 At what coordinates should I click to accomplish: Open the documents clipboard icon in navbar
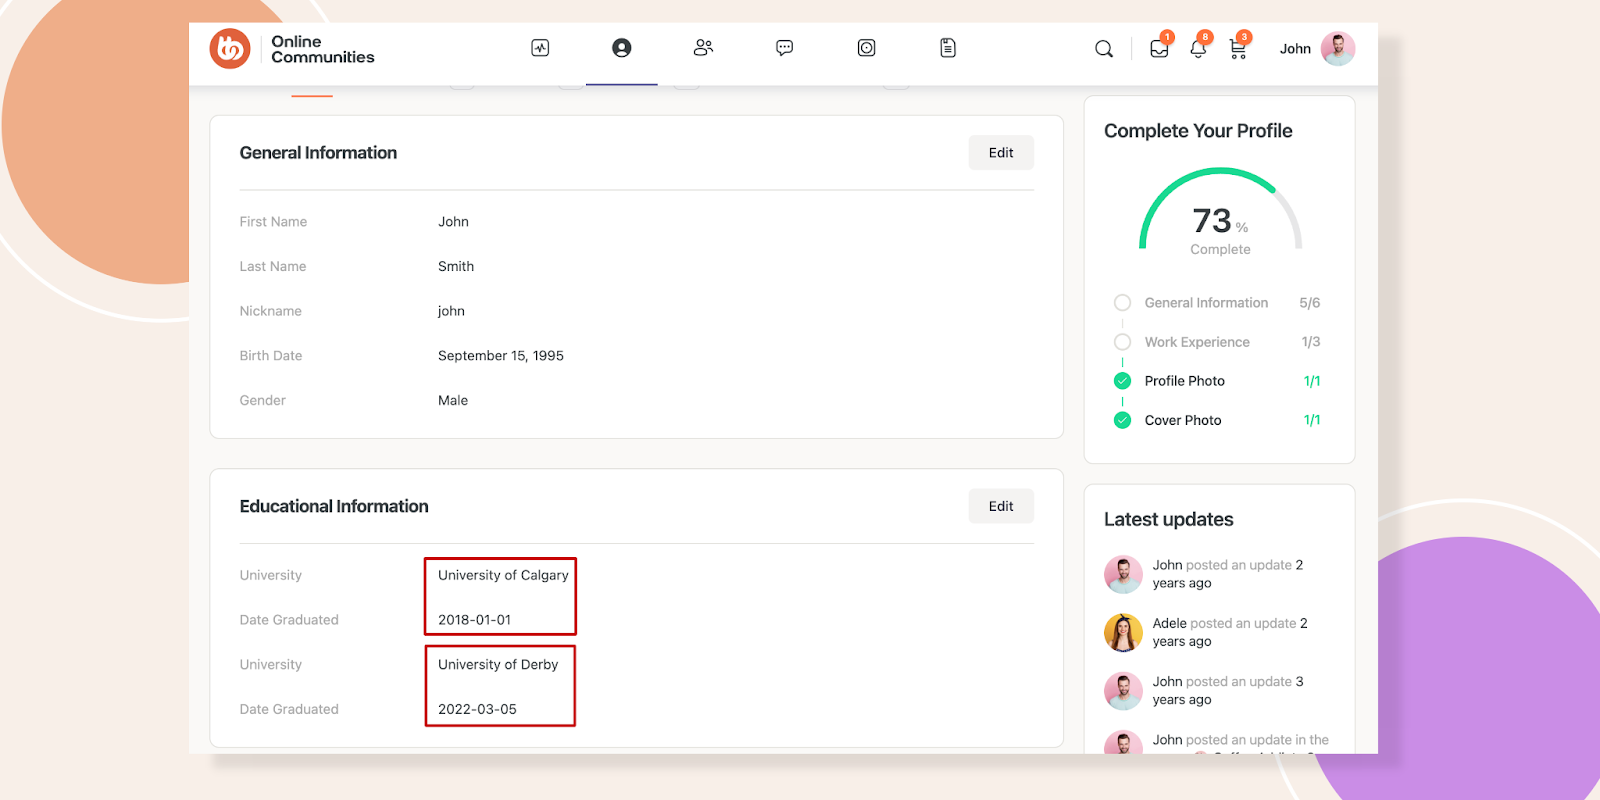coord(948,48)
